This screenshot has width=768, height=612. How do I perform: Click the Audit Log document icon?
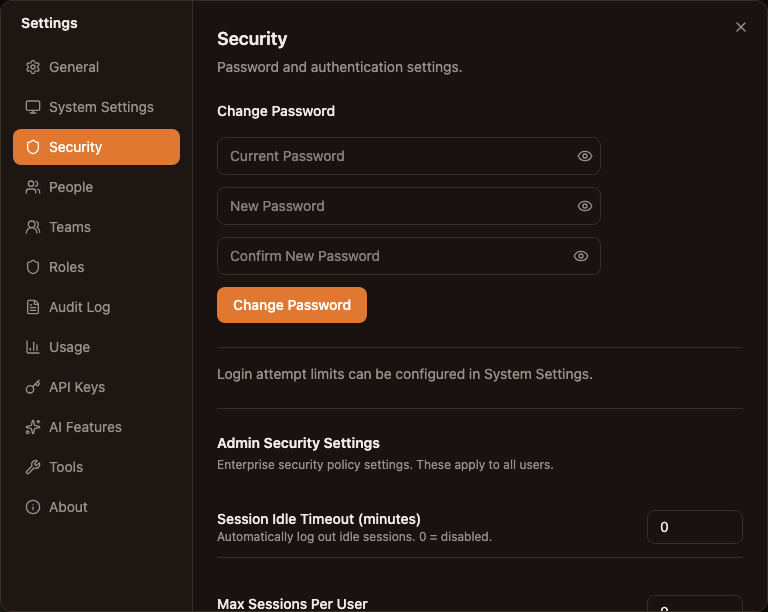33,307
